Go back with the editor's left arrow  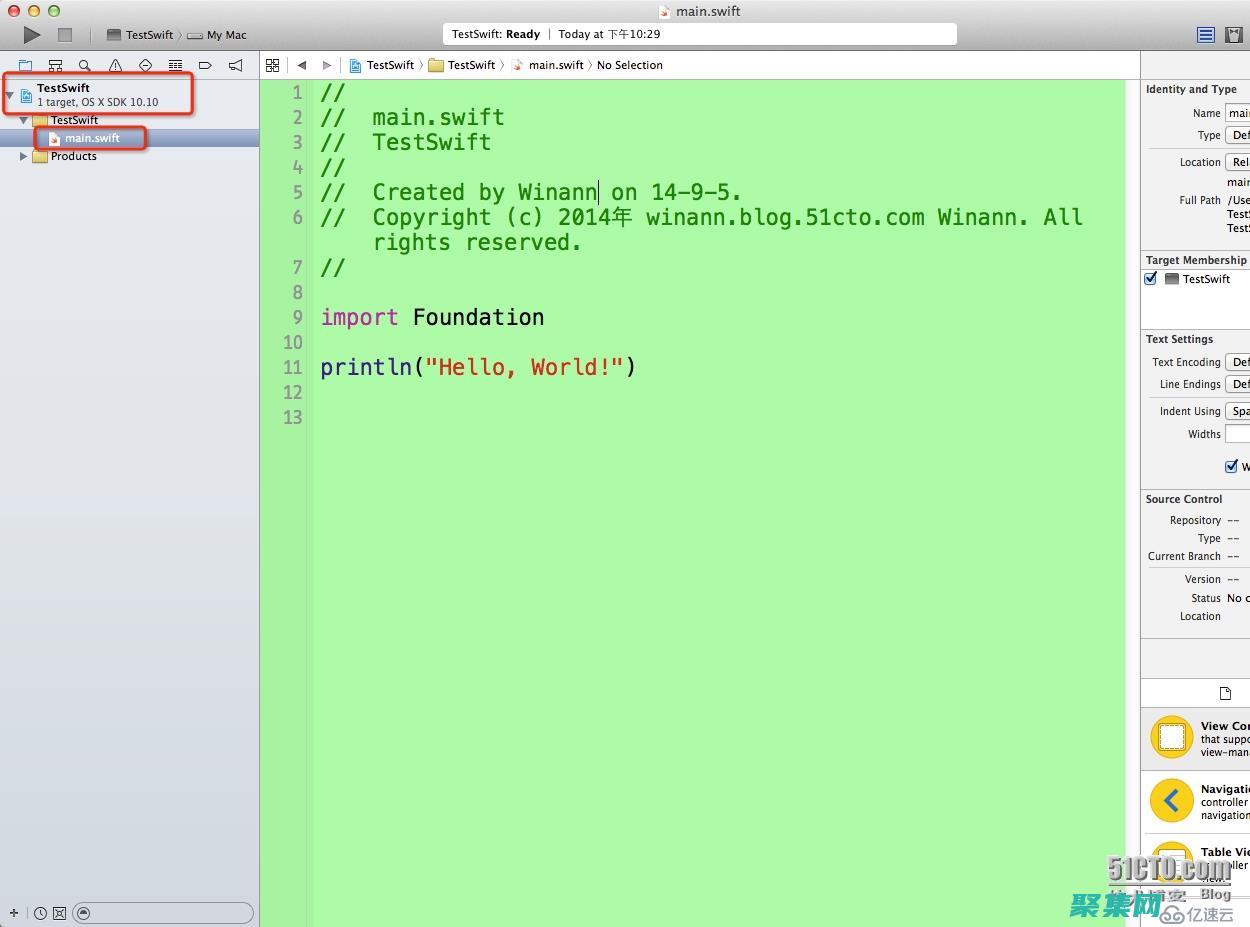pos(301,65)
